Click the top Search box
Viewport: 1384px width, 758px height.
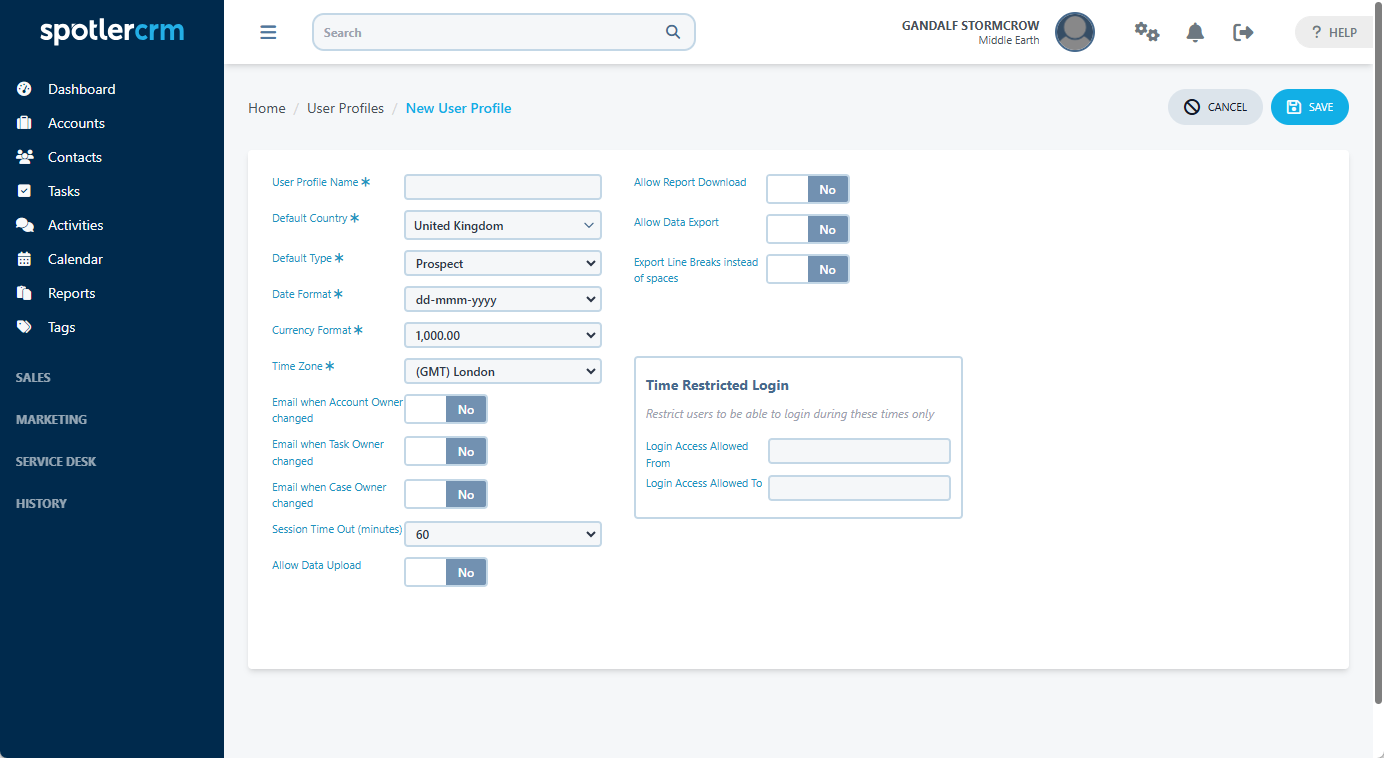tap(504, 32)
